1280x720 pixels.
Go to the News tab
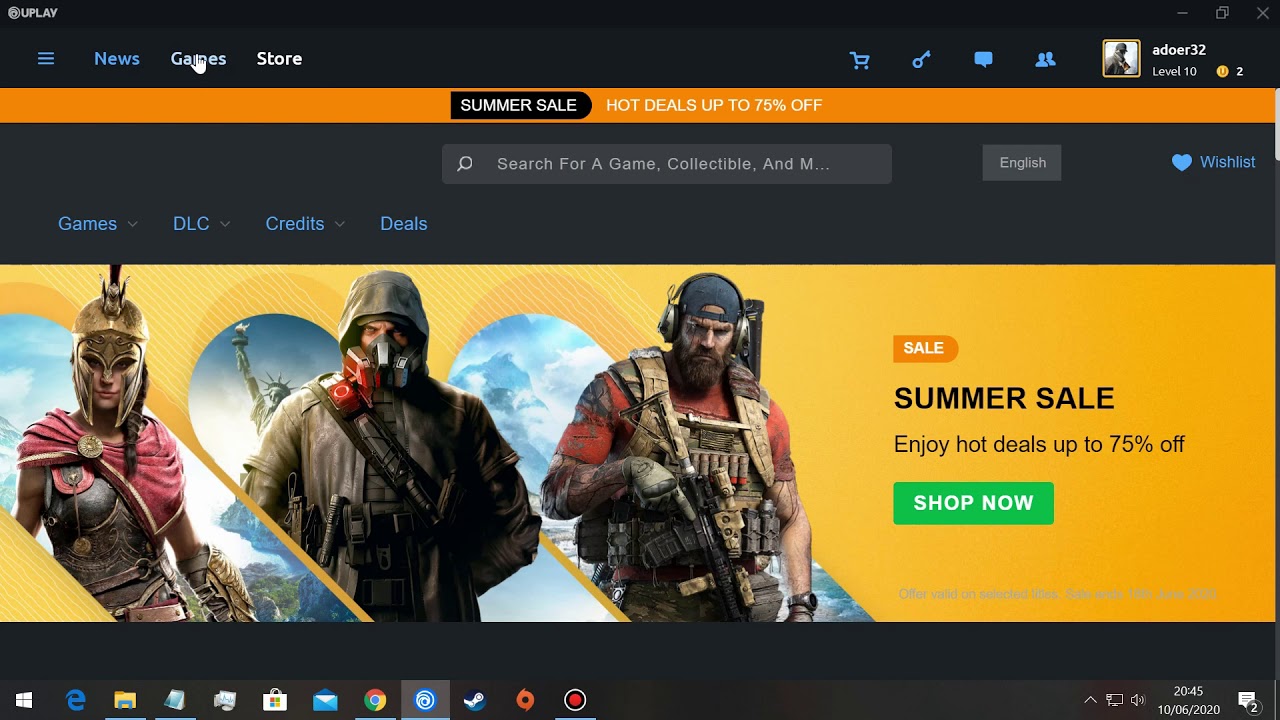(117, 59)
